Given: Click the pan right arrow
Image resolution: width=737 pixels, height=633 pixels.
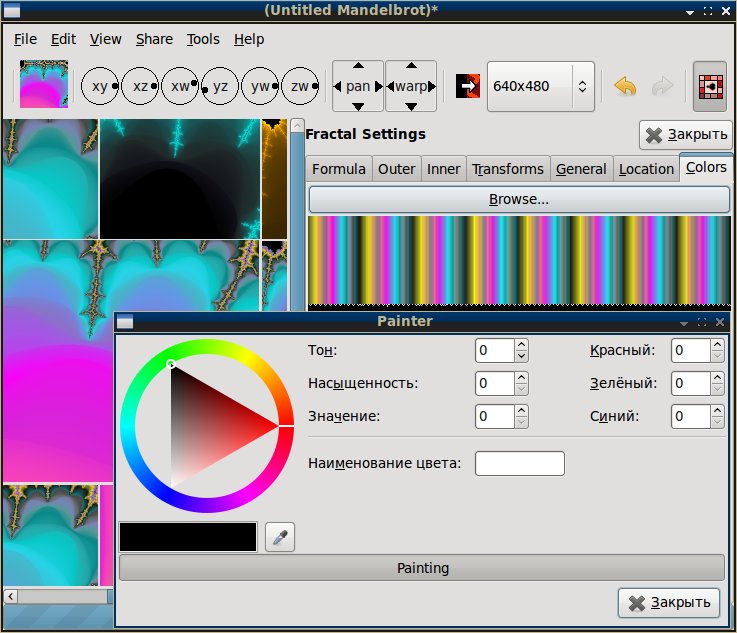Looking at the screenshot, I should [x=378, y=86].
